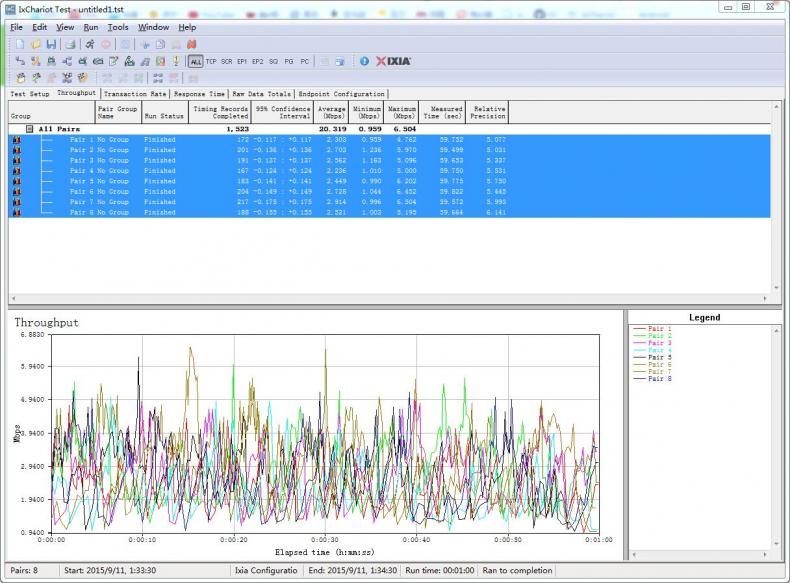Click the IxChariot app icon in title bar
This screenshot has height=583, width=790.
[10, 9]
